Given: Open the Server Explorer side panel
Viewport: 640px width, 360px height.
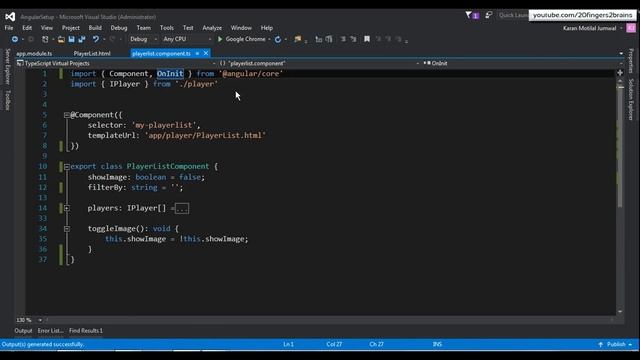Looking at the screenshot, I should [x=7, y=67].
